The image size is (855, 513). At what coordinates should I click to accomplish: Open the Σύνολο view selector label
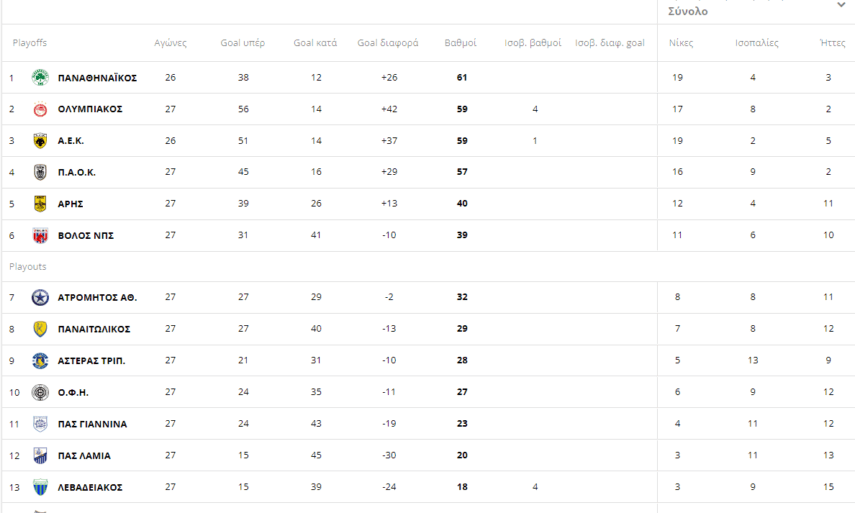click(688, 12)
